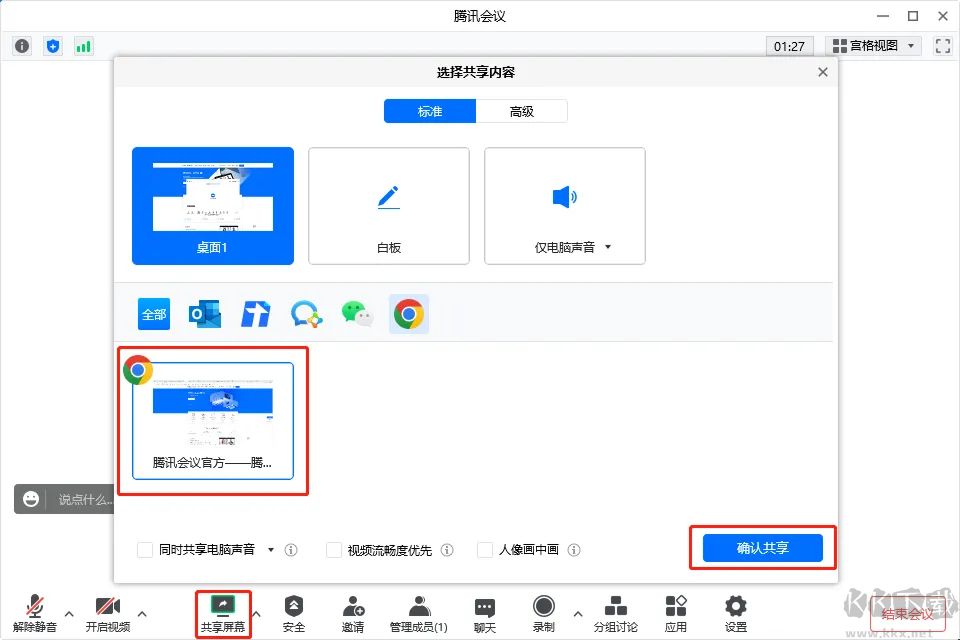Screen dimensions: 960x640
Task: Select the Chrome browser filter icon
Action: [409, 313]
